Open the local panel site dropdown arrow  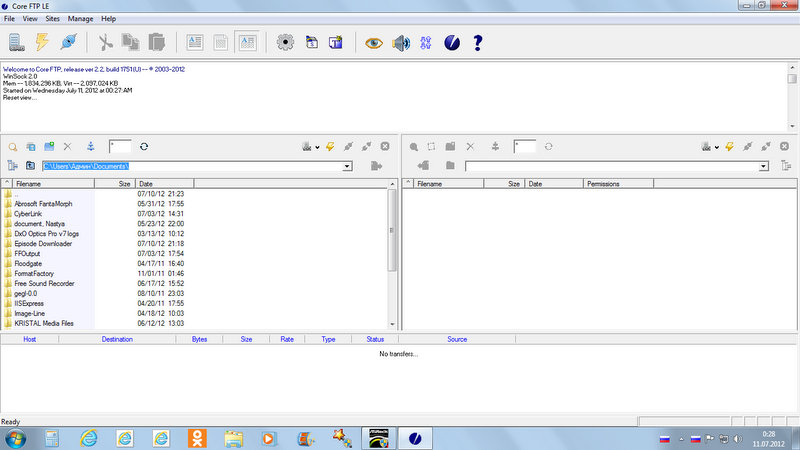[317, 147]
